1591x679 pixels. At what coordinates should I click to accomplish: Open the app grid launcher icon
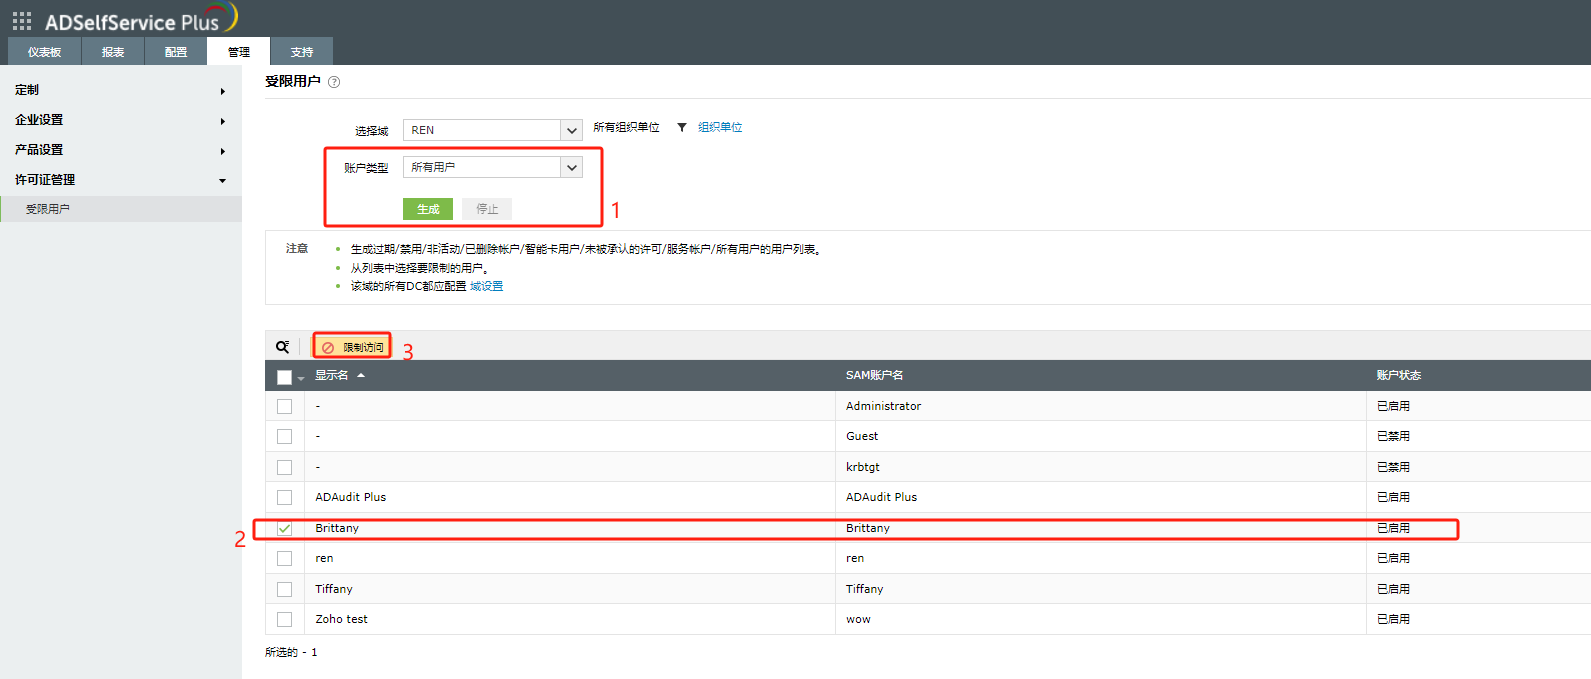click(22, 21)
